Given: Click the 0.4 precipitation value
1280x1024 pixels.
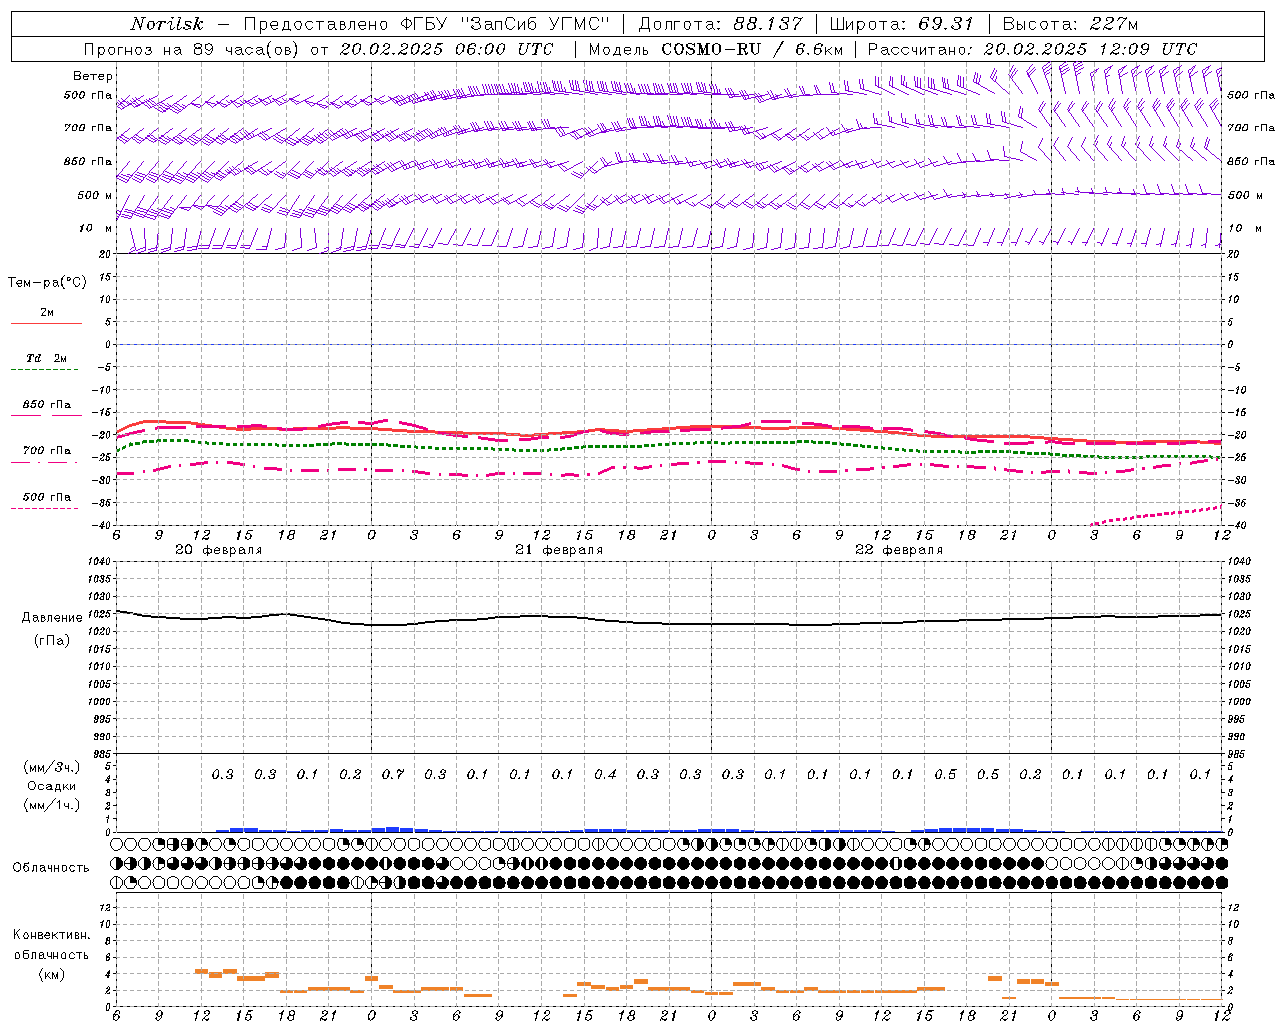Looking at the screenshot, I should [605, 774].
